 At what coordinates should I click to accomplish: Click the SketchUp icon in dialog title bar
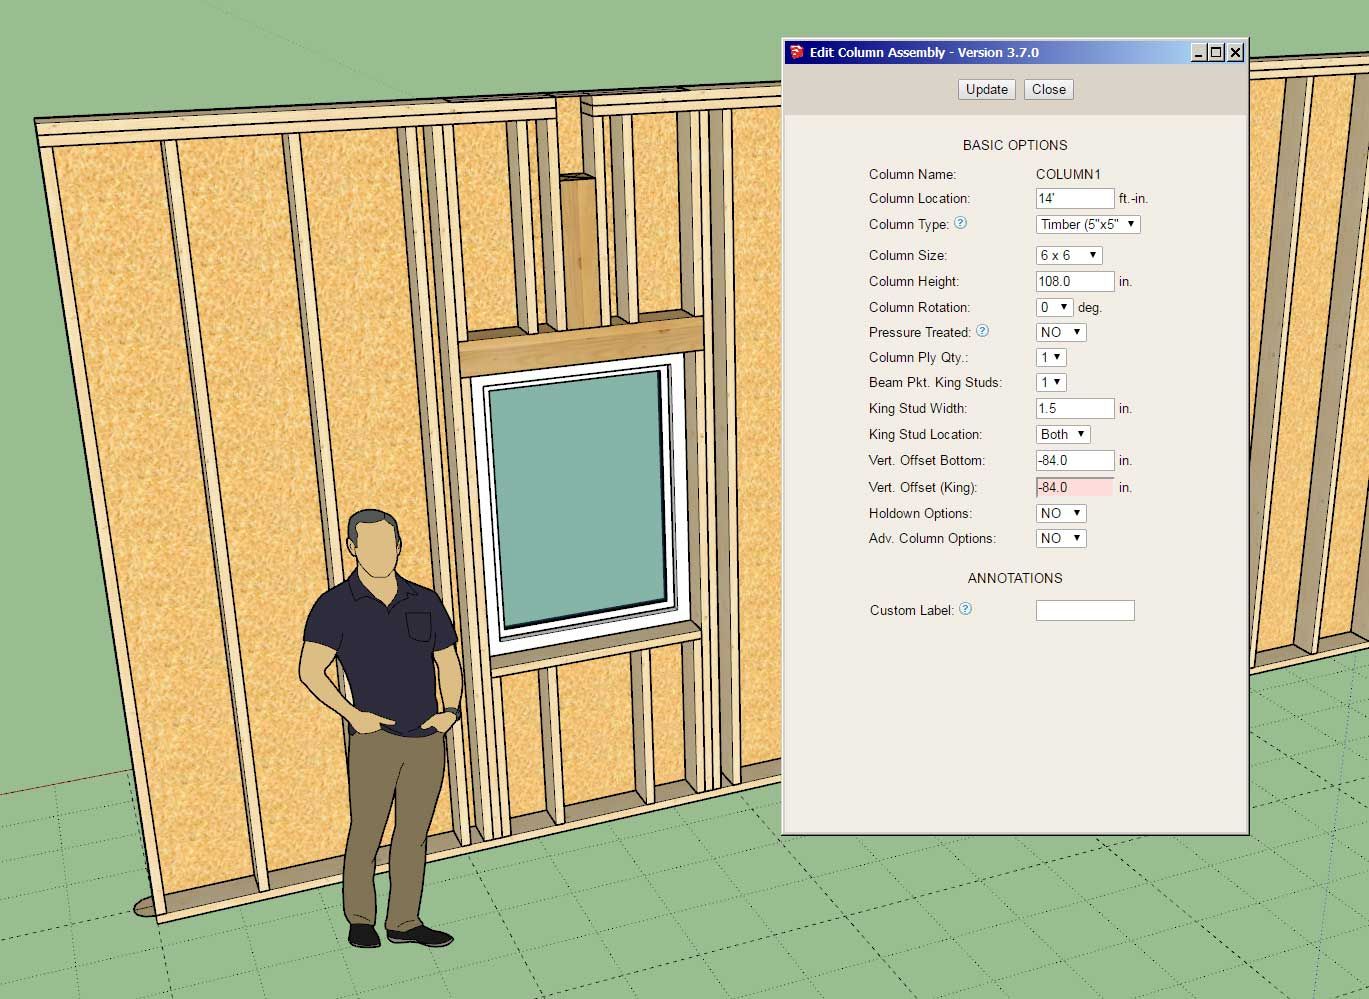tap(796, 52)
